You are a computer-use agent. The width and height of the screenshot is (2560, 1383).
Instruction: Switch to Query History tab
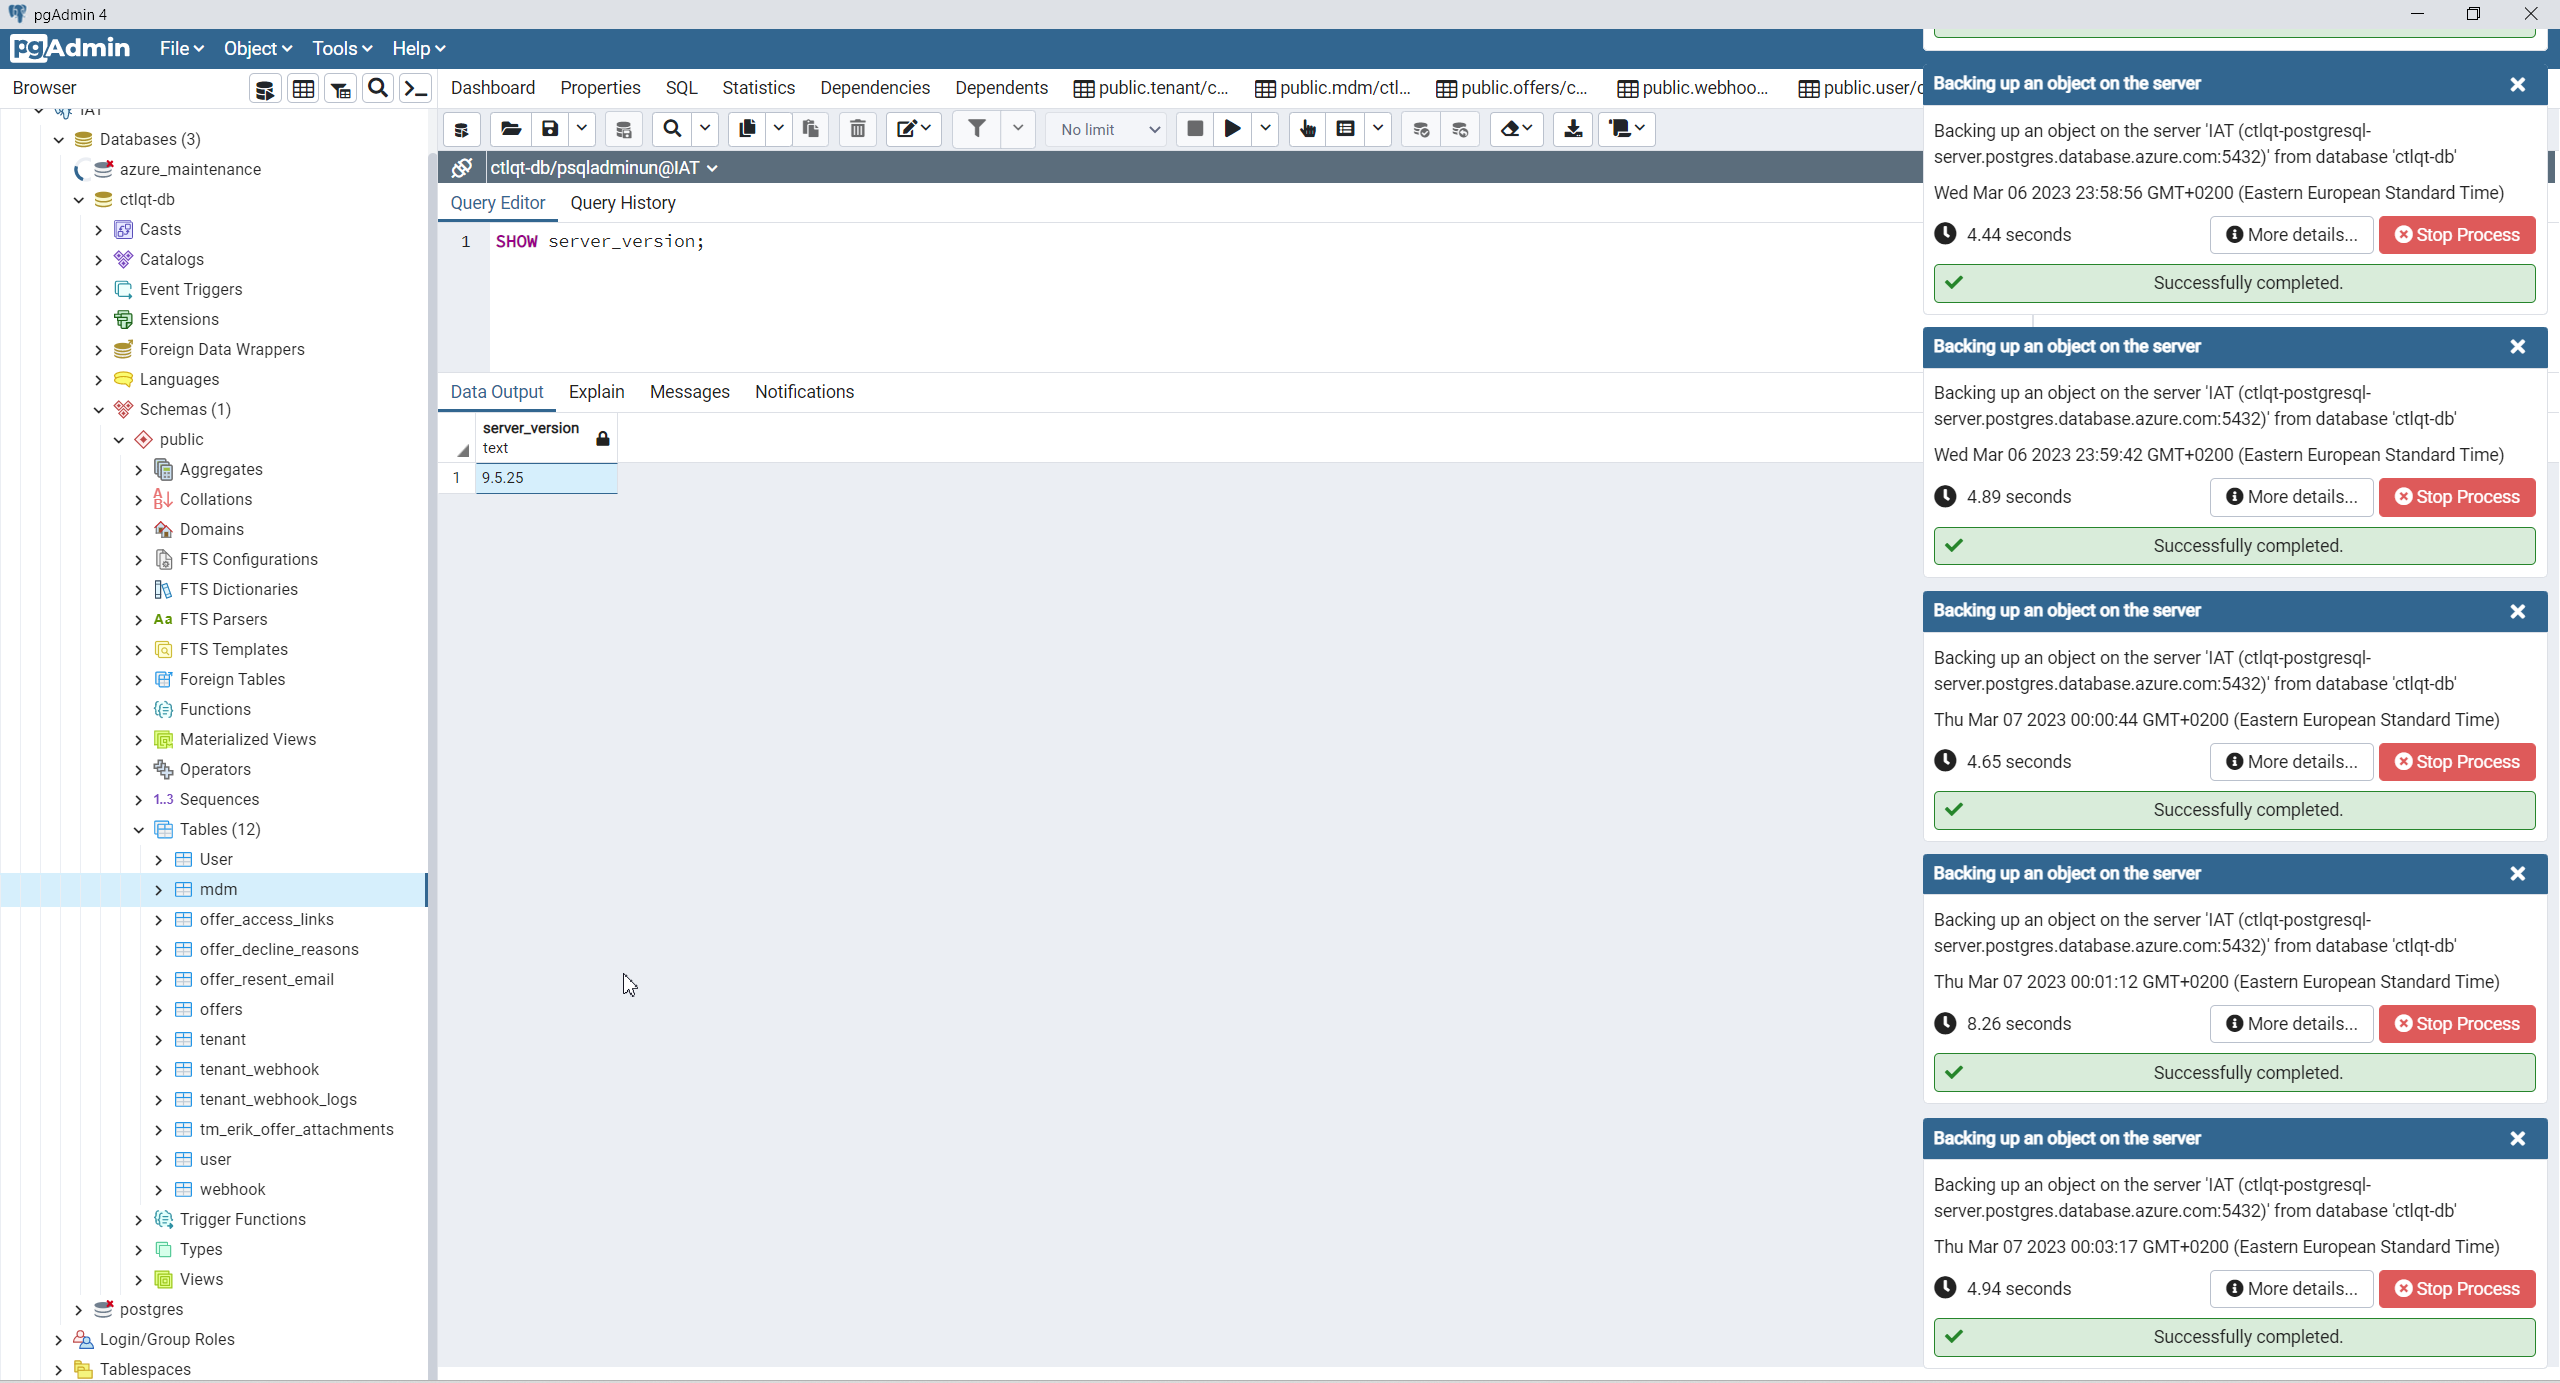point(622,203)
